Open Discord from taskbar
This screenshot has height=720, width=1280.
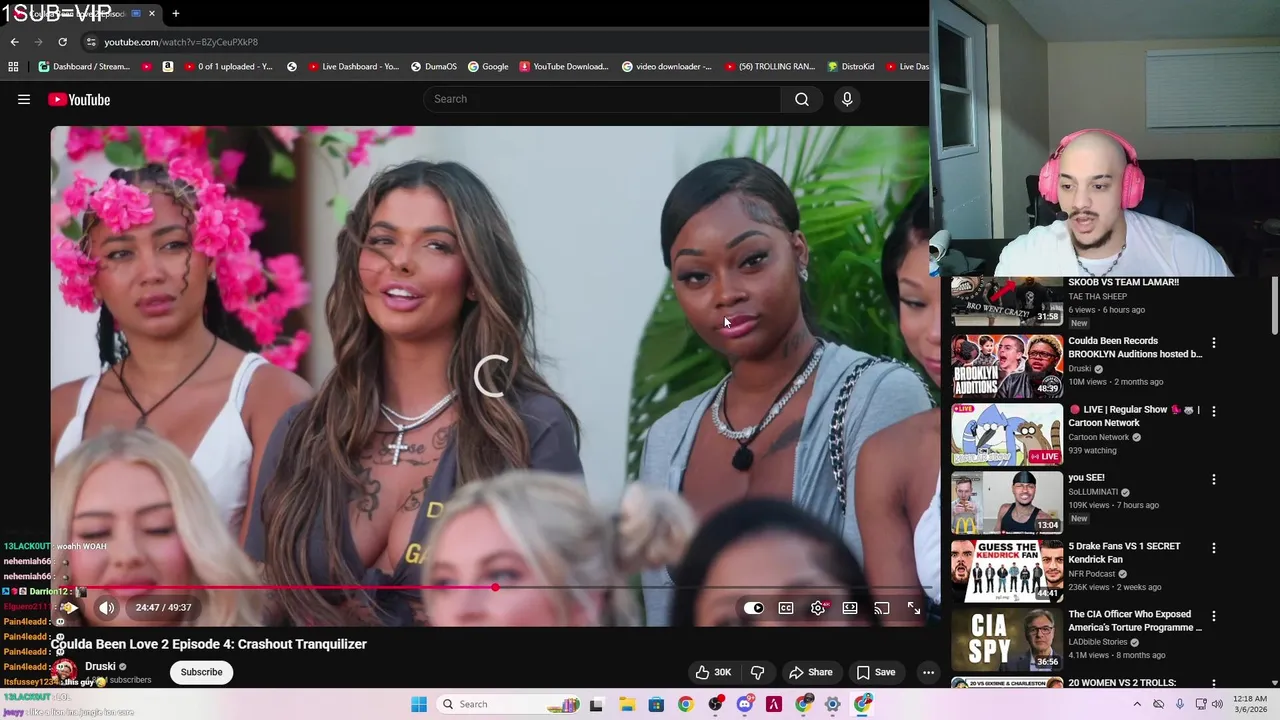(x=744, y=704)
